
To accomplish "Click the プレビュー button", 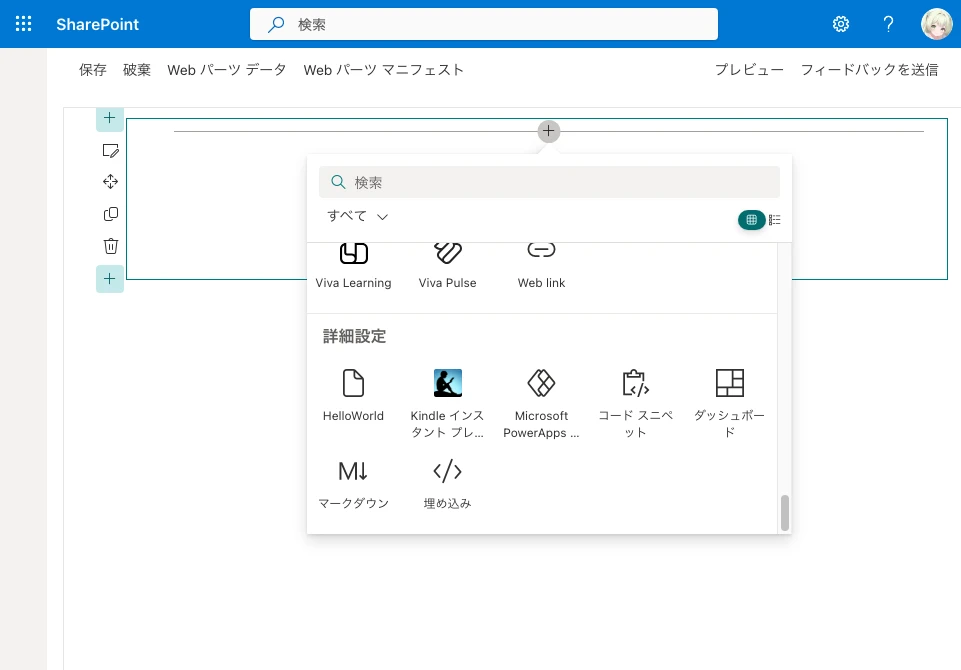I will (748, 70).
